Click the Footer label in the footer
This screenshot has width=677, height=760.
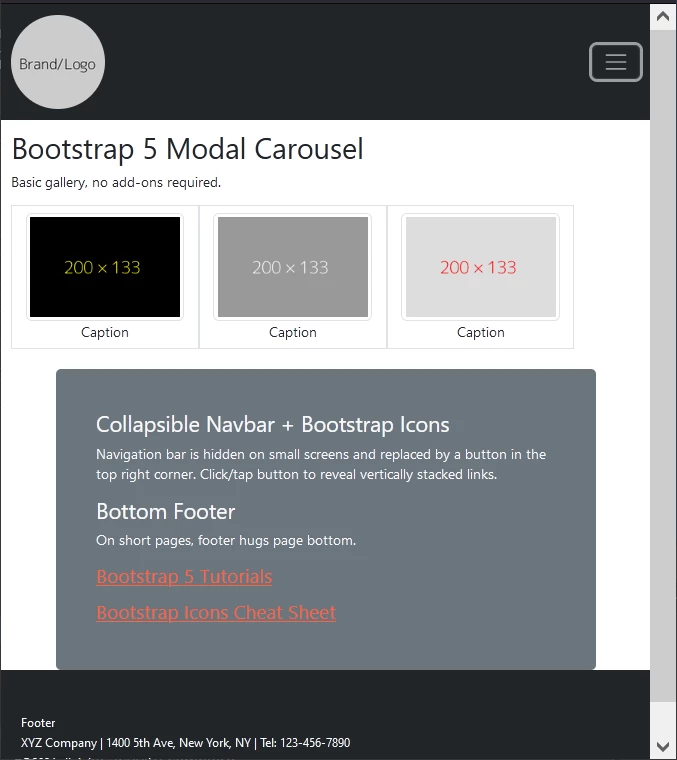point(38,723)
